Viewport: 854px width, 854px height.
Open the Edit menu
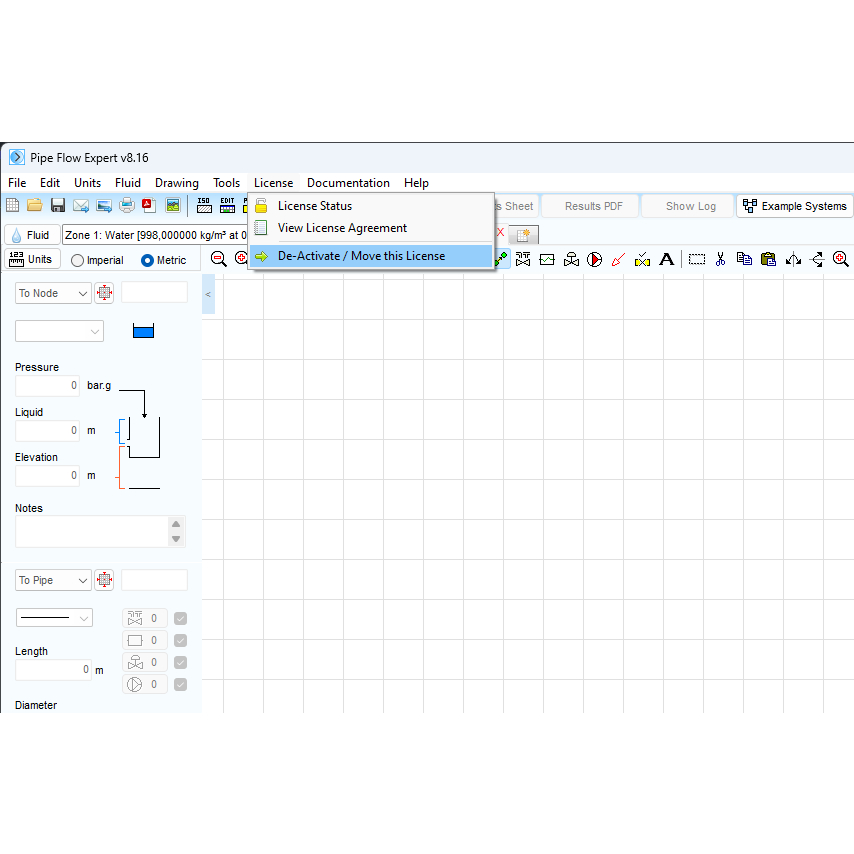tap(50, 183)
